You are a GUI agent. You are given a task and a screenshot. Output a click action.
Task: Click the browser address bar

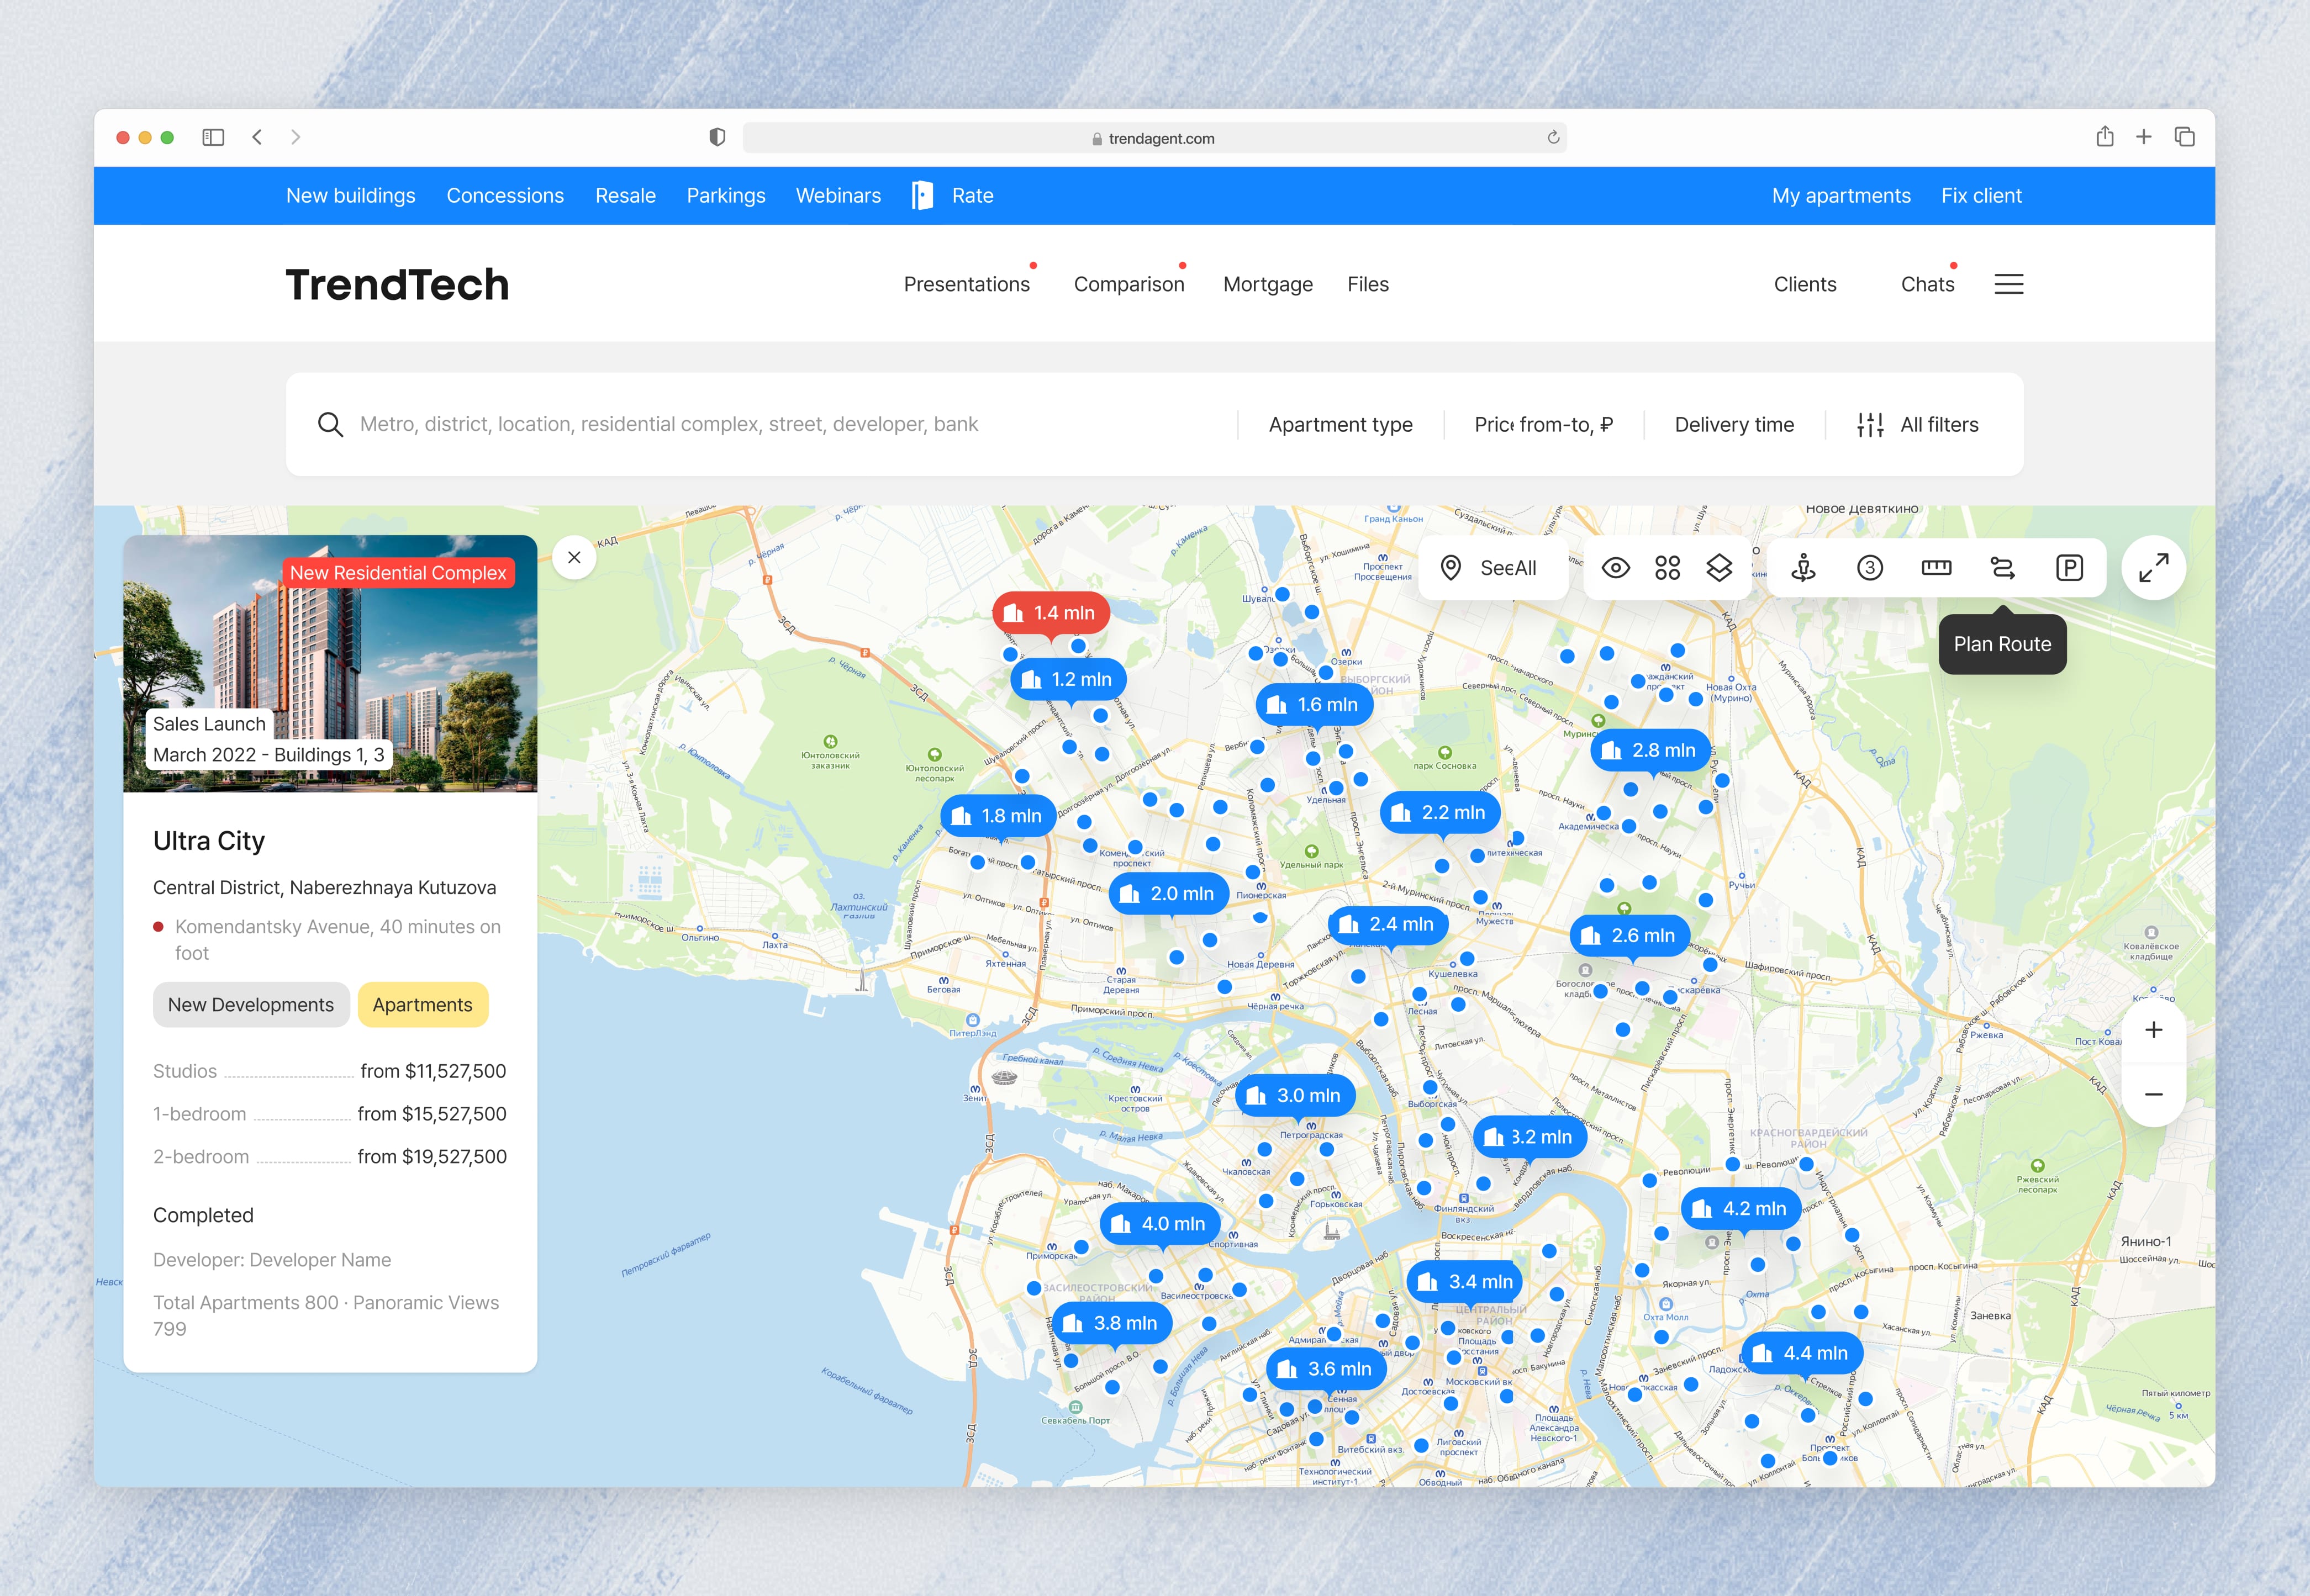click(1154, 138)
